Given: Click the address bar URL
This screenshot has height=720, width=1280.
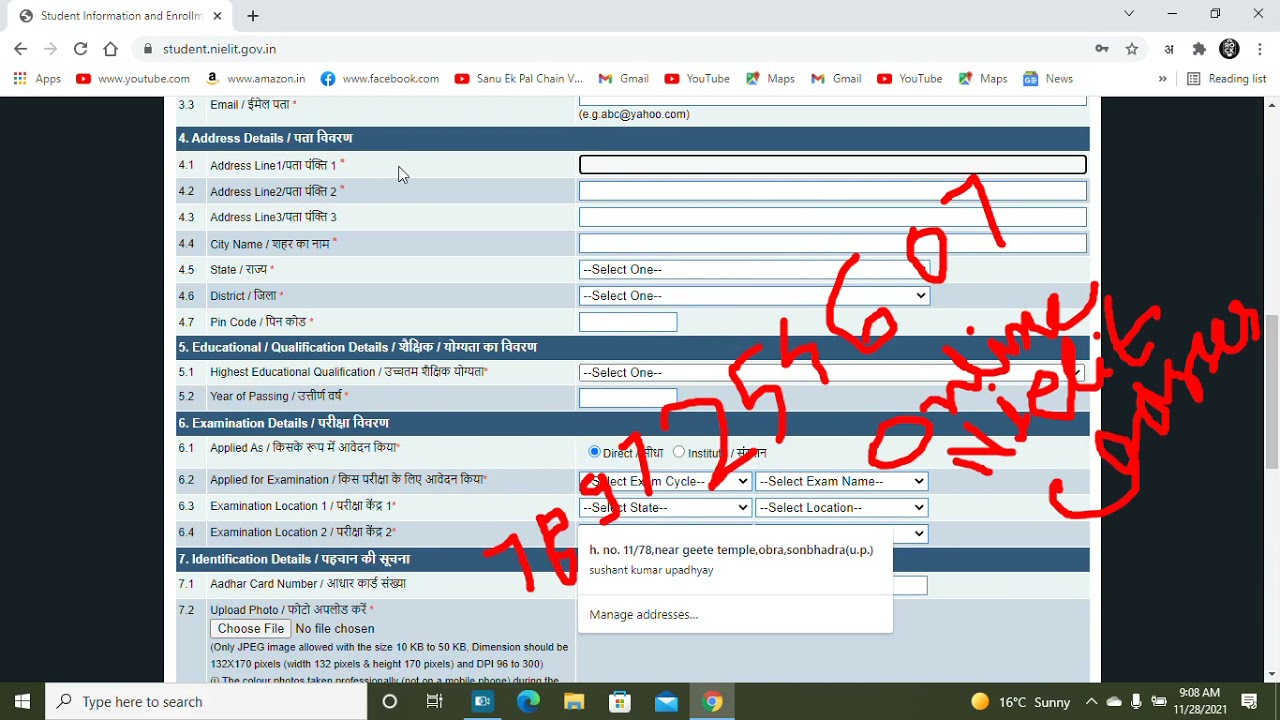Looking at the screenshot, I should [219, 49].
